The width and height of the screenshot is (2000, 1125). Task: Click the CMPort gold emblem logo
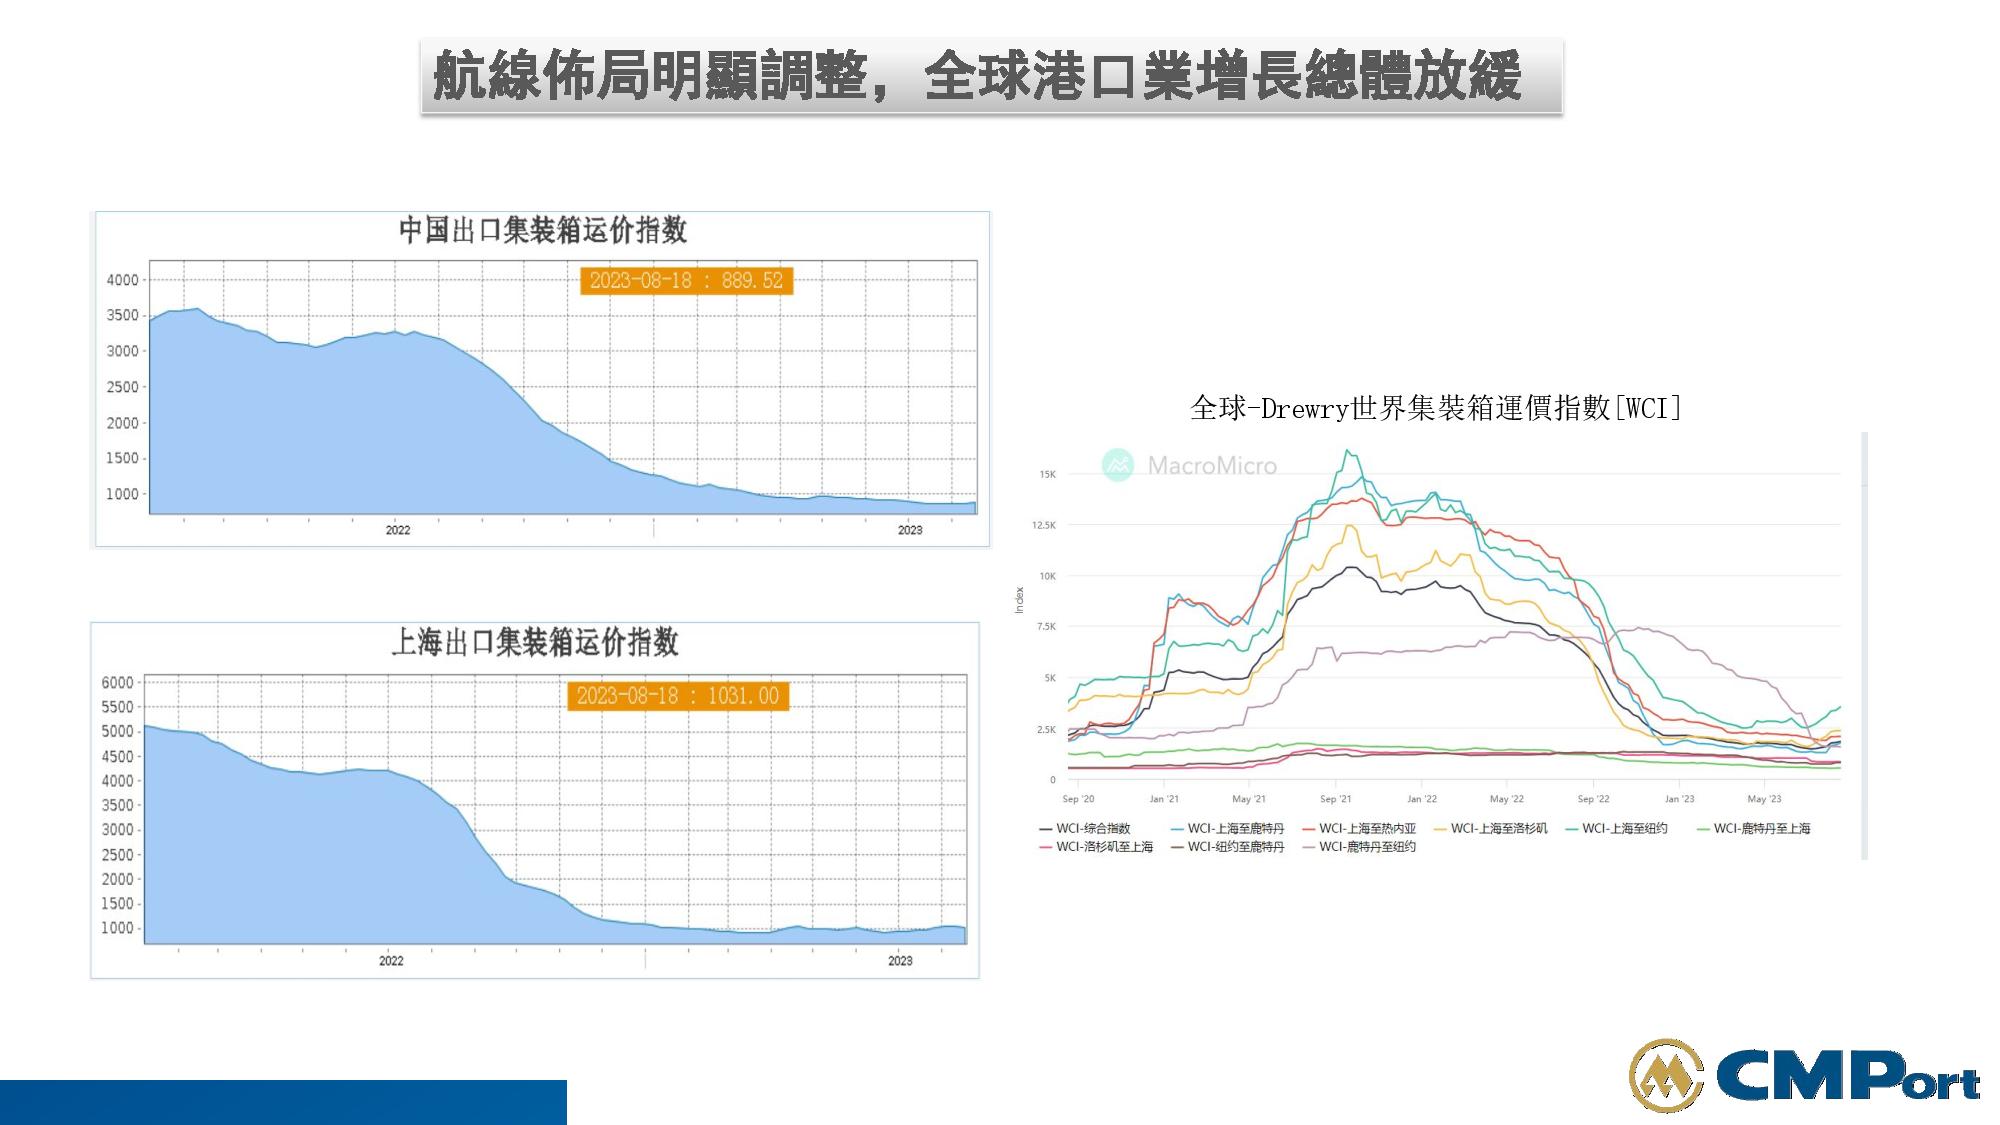[1666, 1075]
